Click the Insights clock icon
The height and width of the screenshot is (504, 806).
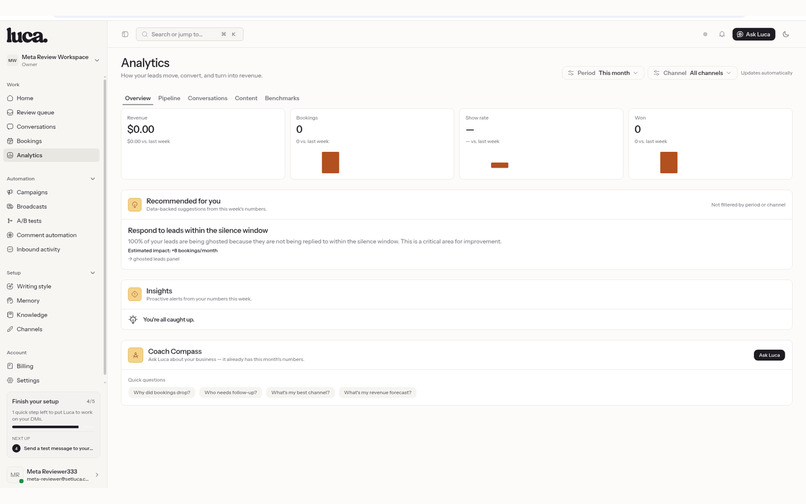(x=135, y=294)
